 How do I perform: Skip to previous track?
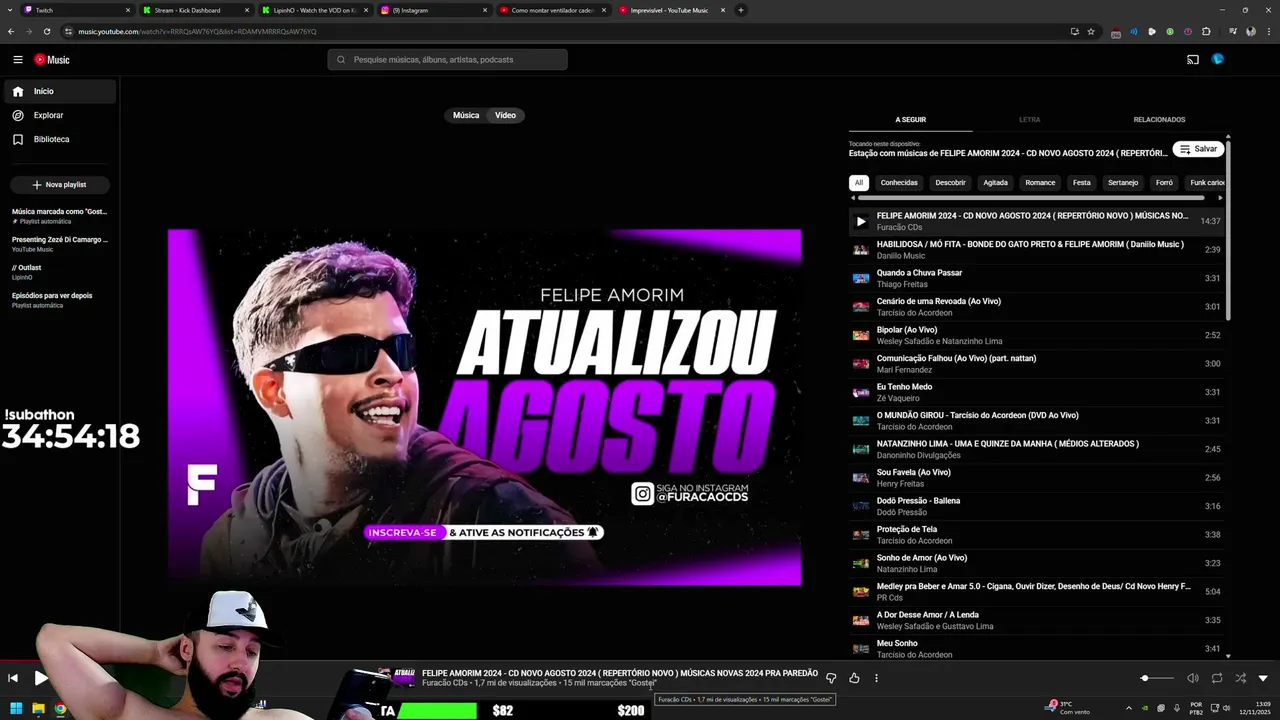[x=13, y=678]
